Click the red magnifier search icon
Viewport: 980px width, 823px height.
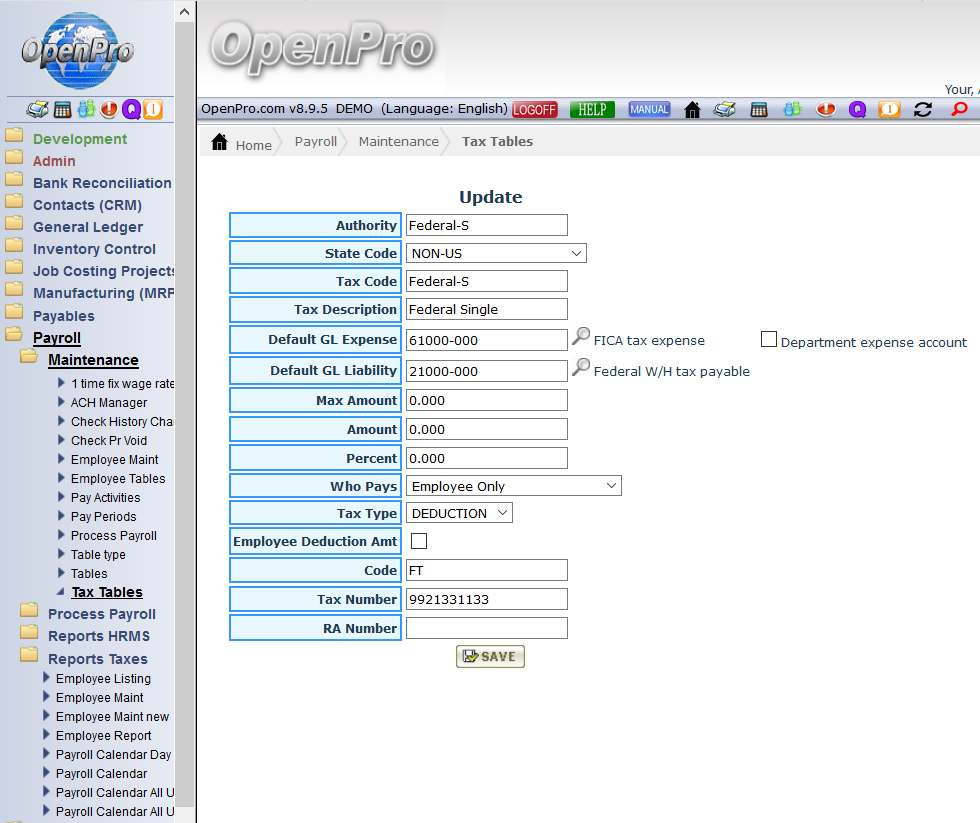point(959,110)
